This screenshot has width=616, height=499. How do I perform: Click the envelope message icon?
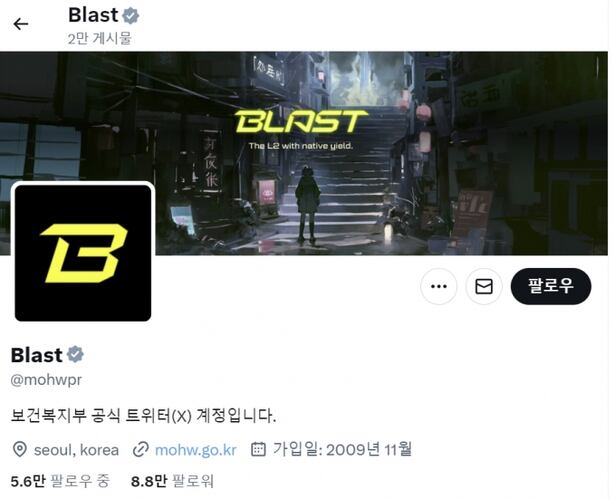pos(484,286)
